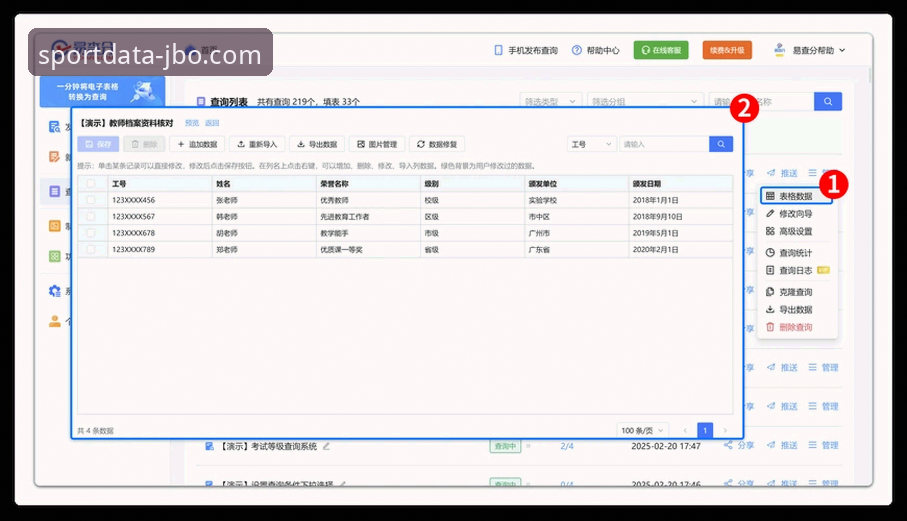This screenshot has height=521, width=907.
Task: Click the 优质课一等奖 cell
Action: point(368,250)
